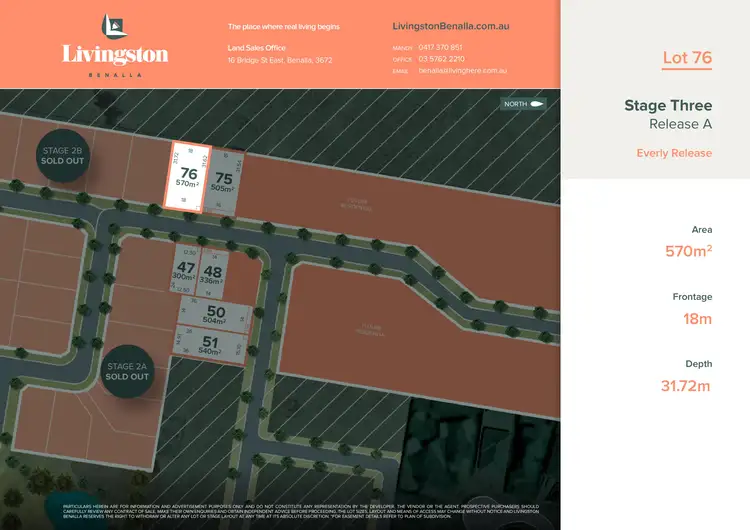The height and width of the screenshot is (530, 750).
Task: Click office phone 03 5762 2210
Action: (x=441, y=59)
